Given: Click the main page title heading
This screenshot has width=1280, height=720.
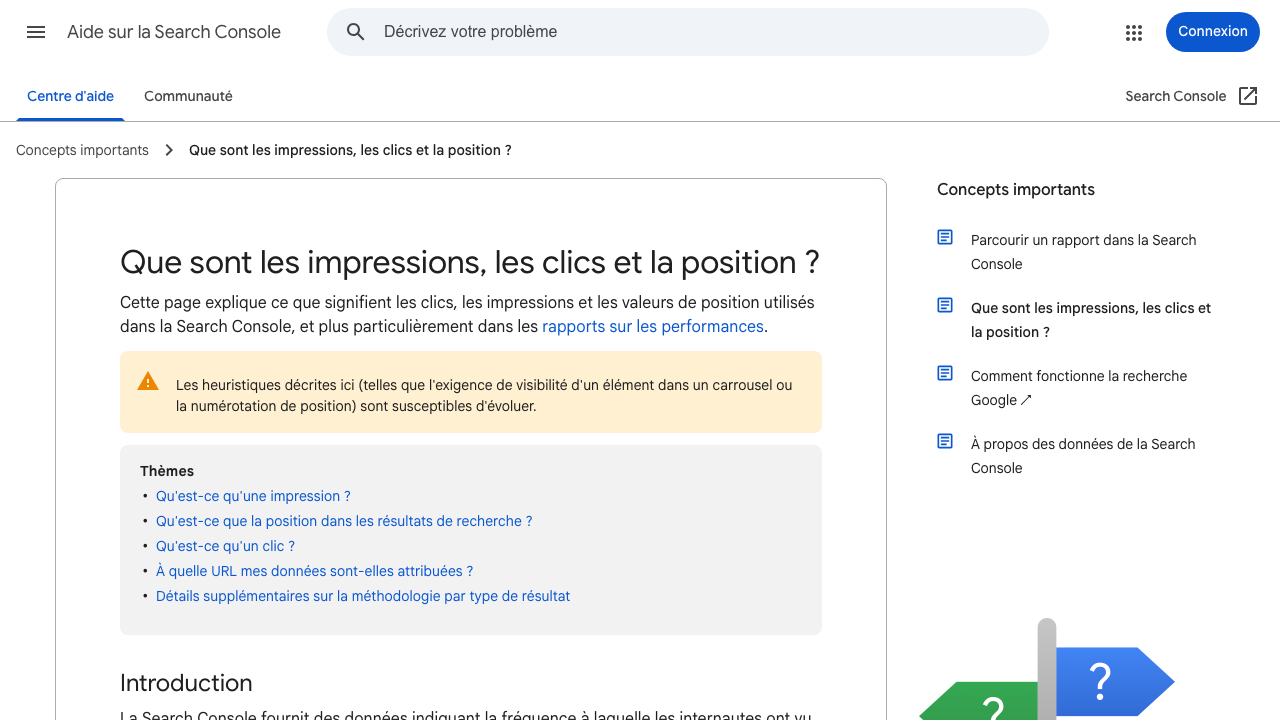Looking at the screenshot, I should [x=470, y=262].
